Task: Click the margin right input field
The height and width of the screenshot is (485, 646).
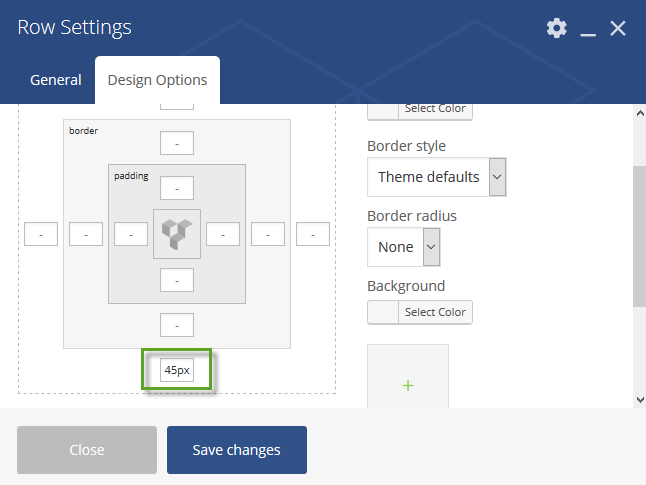Action: click(313, 234)
